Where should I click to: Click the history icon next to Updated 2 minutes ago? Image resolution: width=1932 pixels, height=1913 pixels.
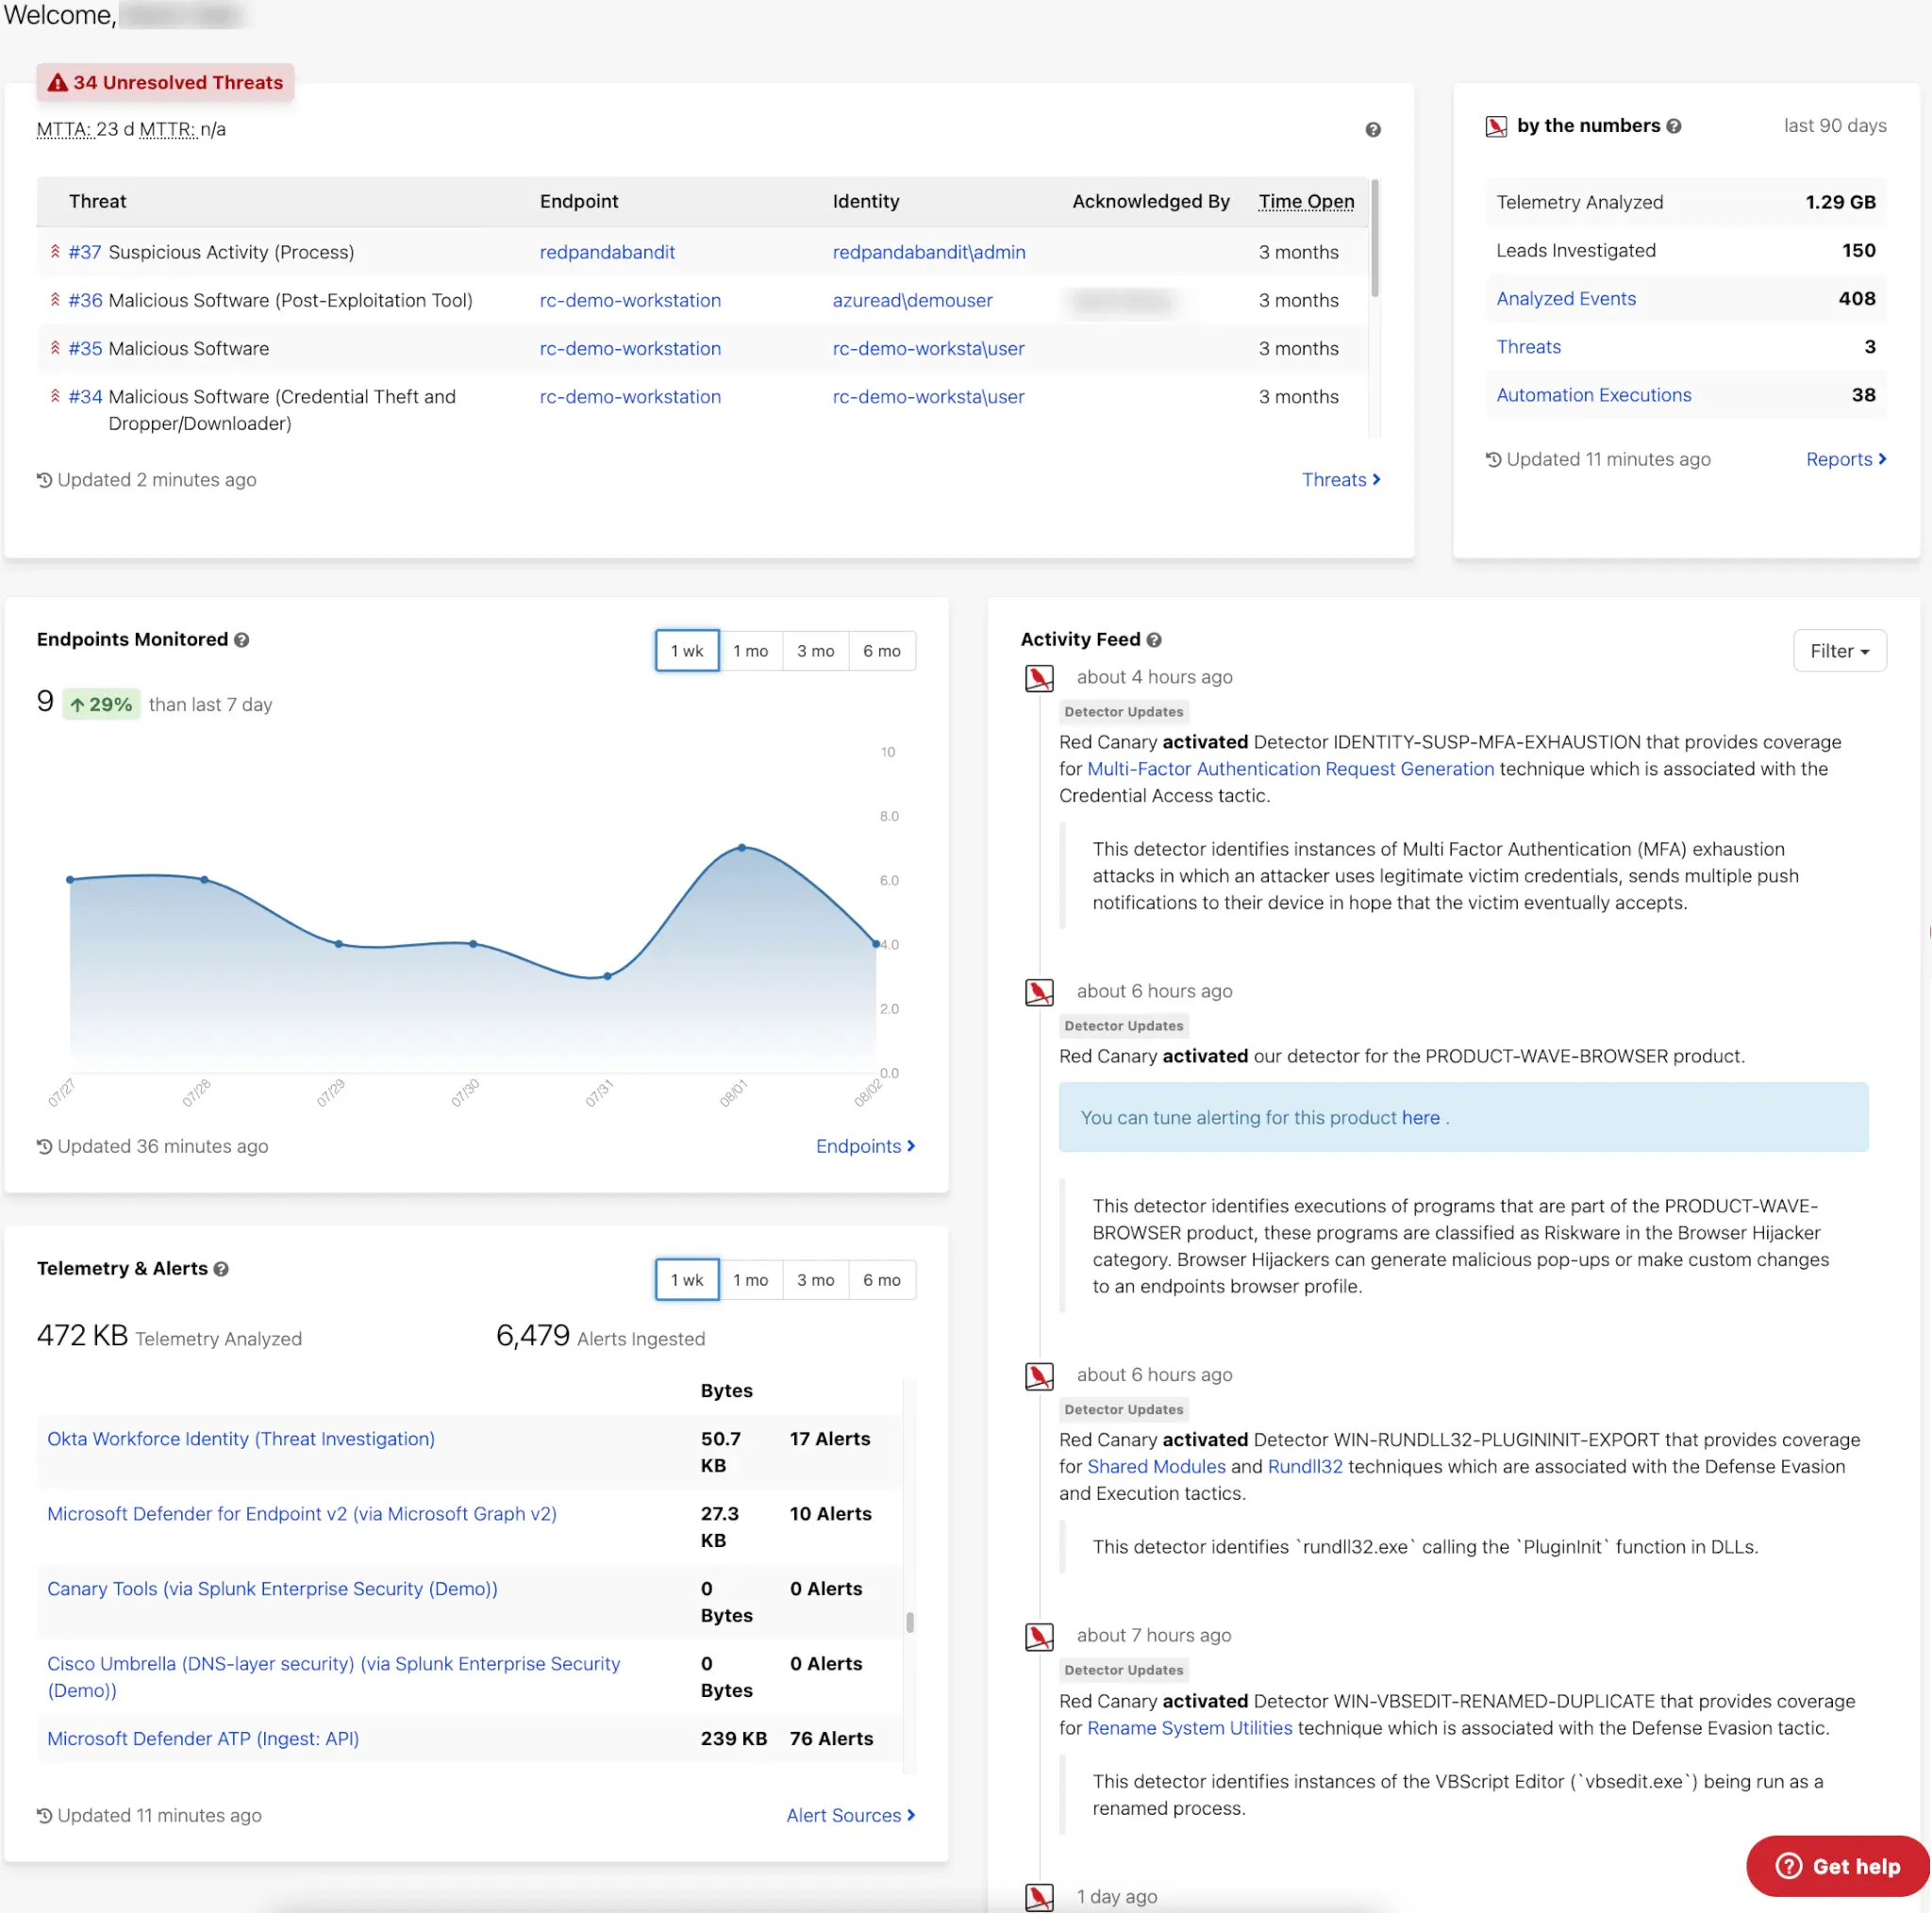(43, 480)
